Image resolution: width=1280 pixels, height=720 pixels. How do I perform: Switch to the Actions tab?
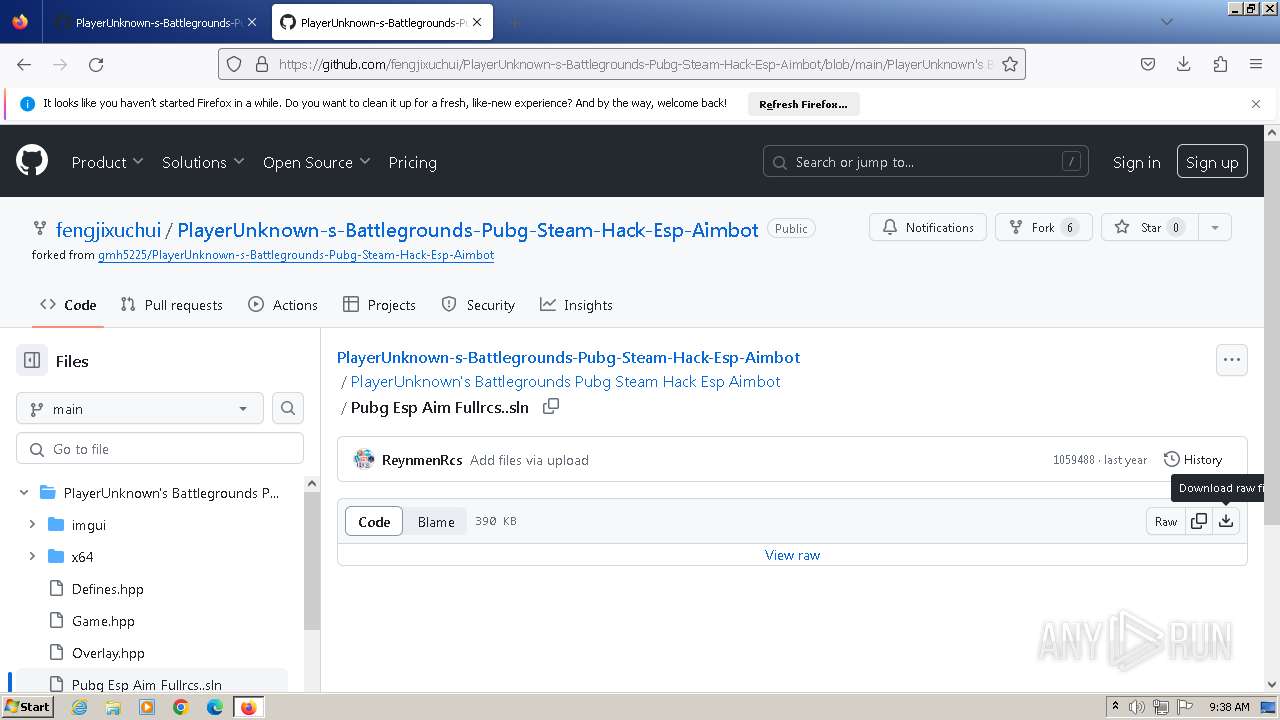click(x=283, y=305)
